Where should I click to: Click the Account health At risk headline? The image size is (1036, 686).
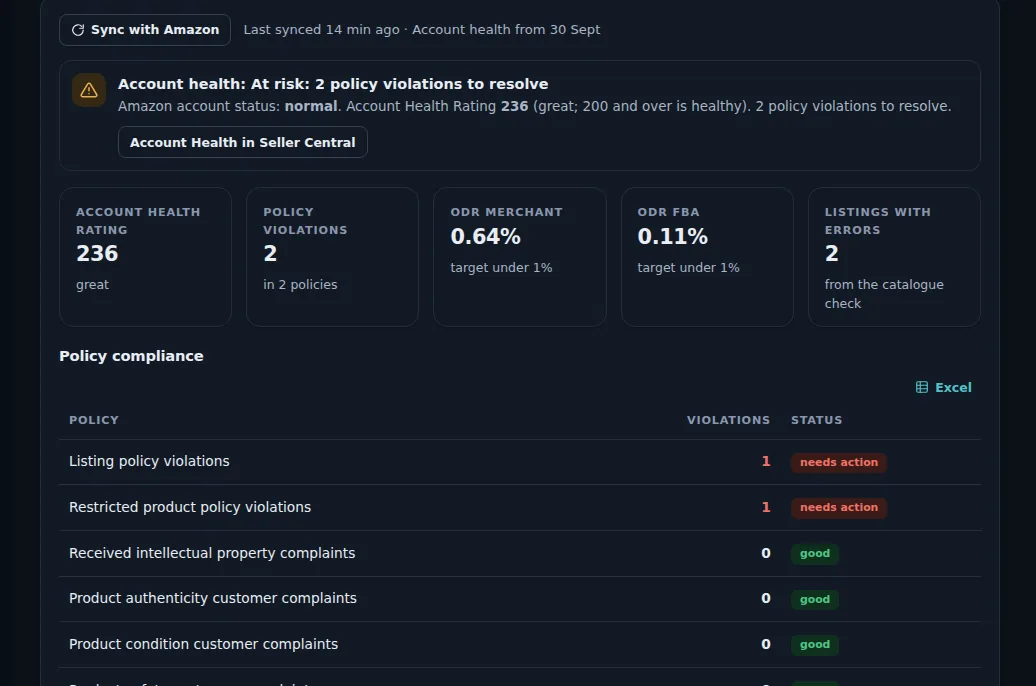[333, 84]
